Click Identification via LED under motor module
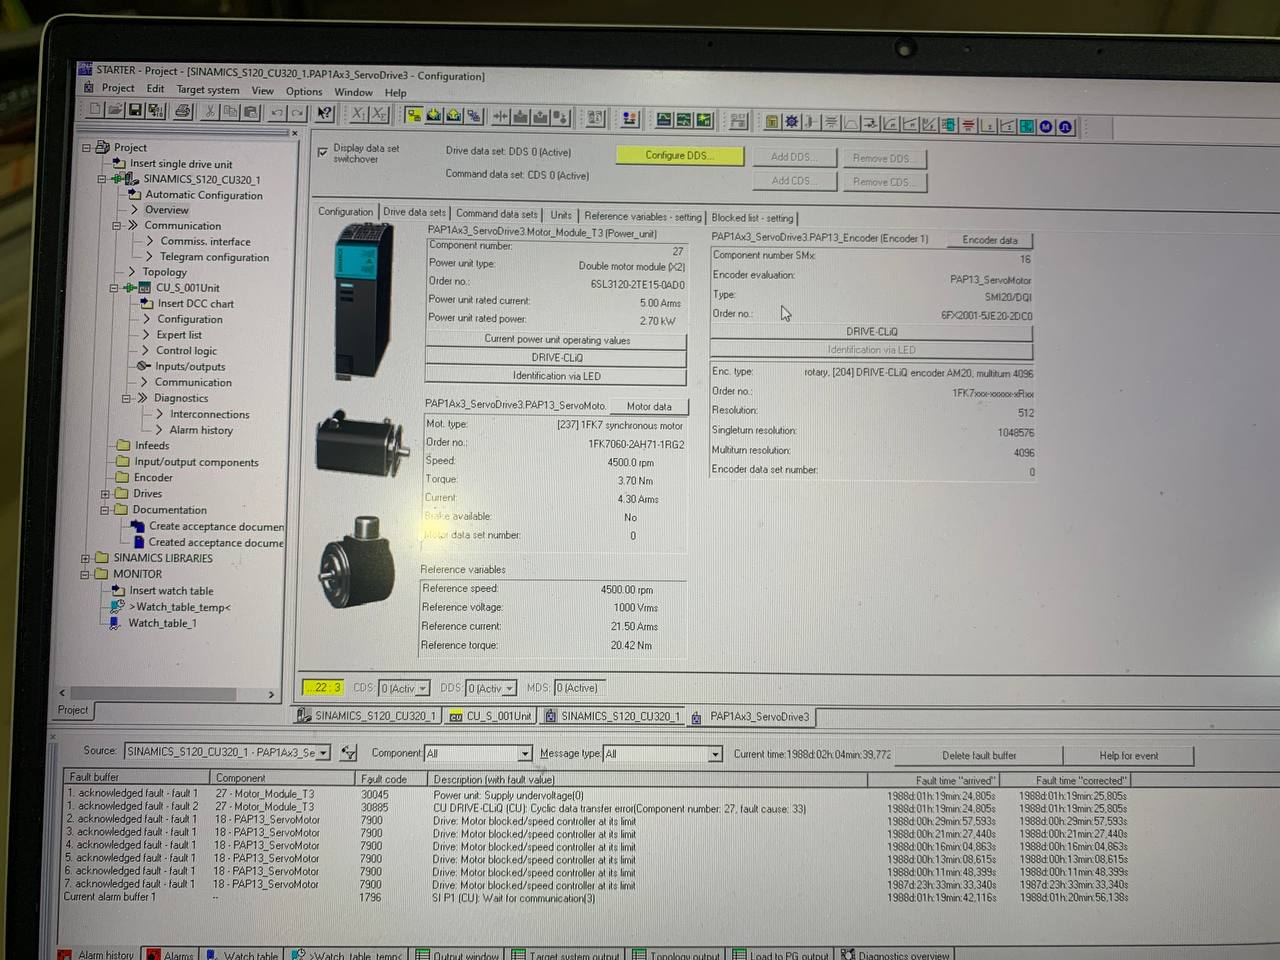The width and height of the screenshot is (1280, 960). (556, 376)
